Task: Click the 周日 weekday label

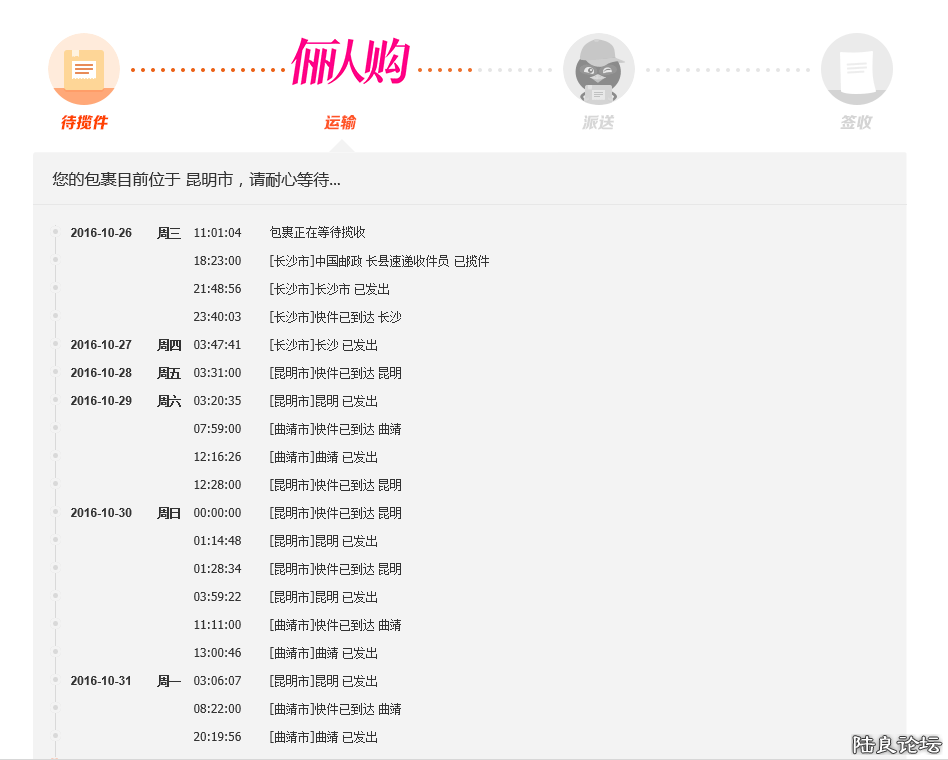Action: pos(169,513)
